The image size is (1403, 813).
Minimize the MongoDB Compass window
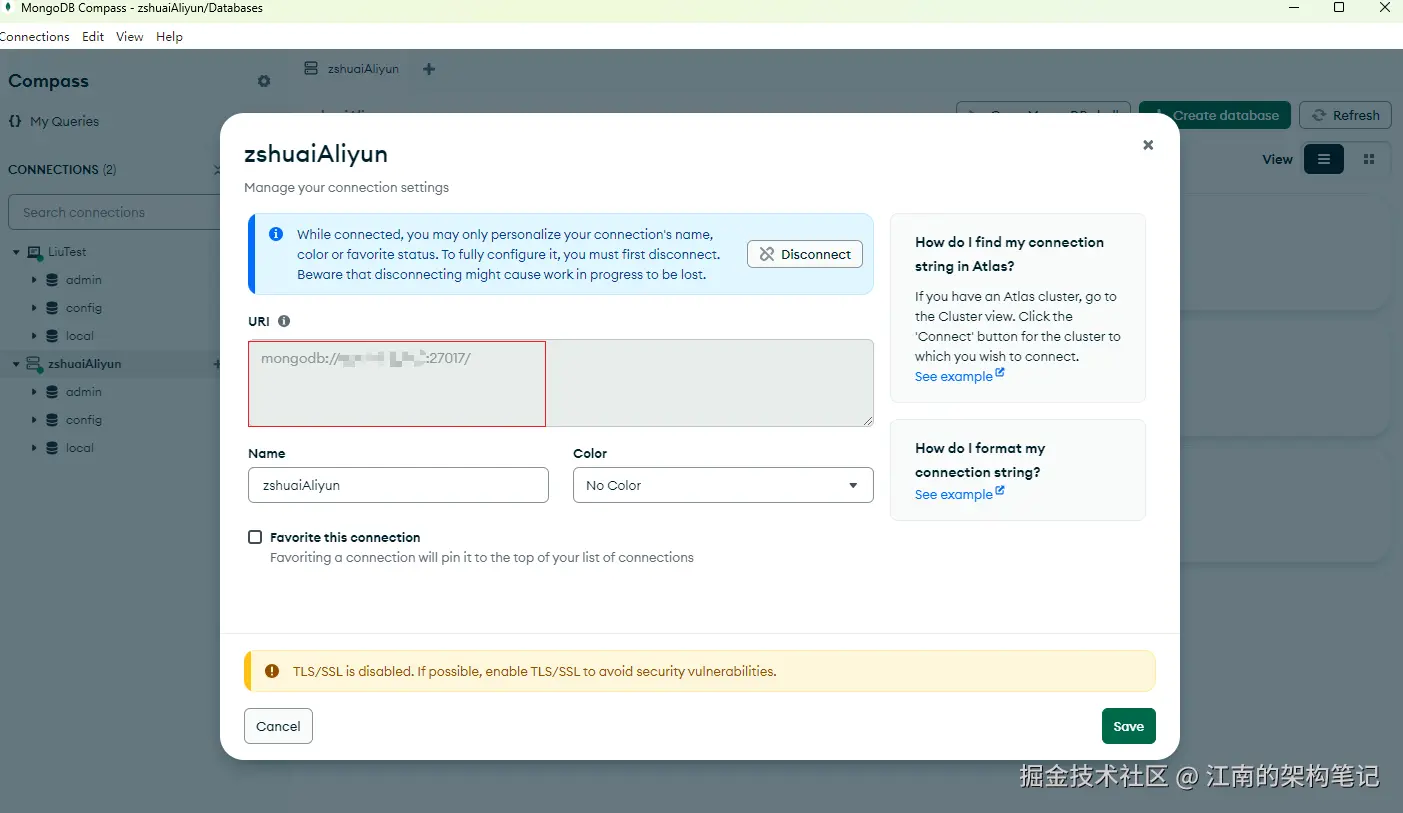(x=1293, y=8)
